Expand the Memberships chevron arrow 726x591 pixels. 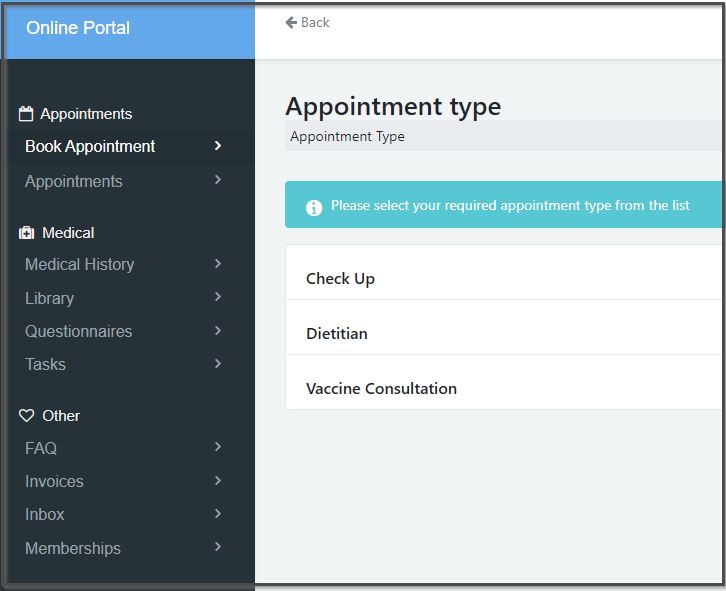click(x=218, y=547)
